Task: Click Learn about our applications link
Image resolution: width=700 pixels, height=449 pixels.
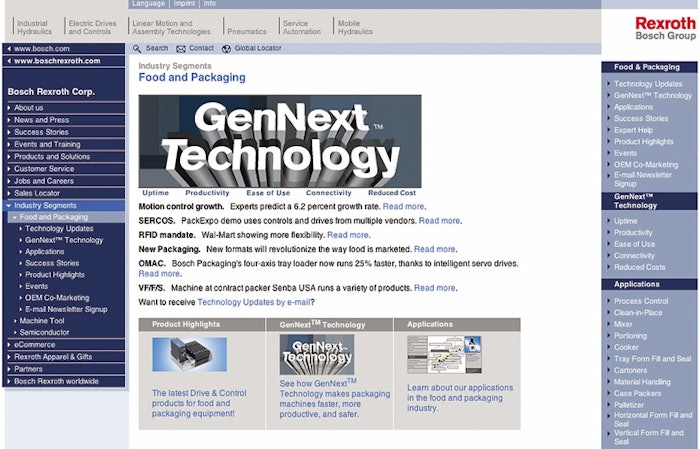Action: click(460, 398)
